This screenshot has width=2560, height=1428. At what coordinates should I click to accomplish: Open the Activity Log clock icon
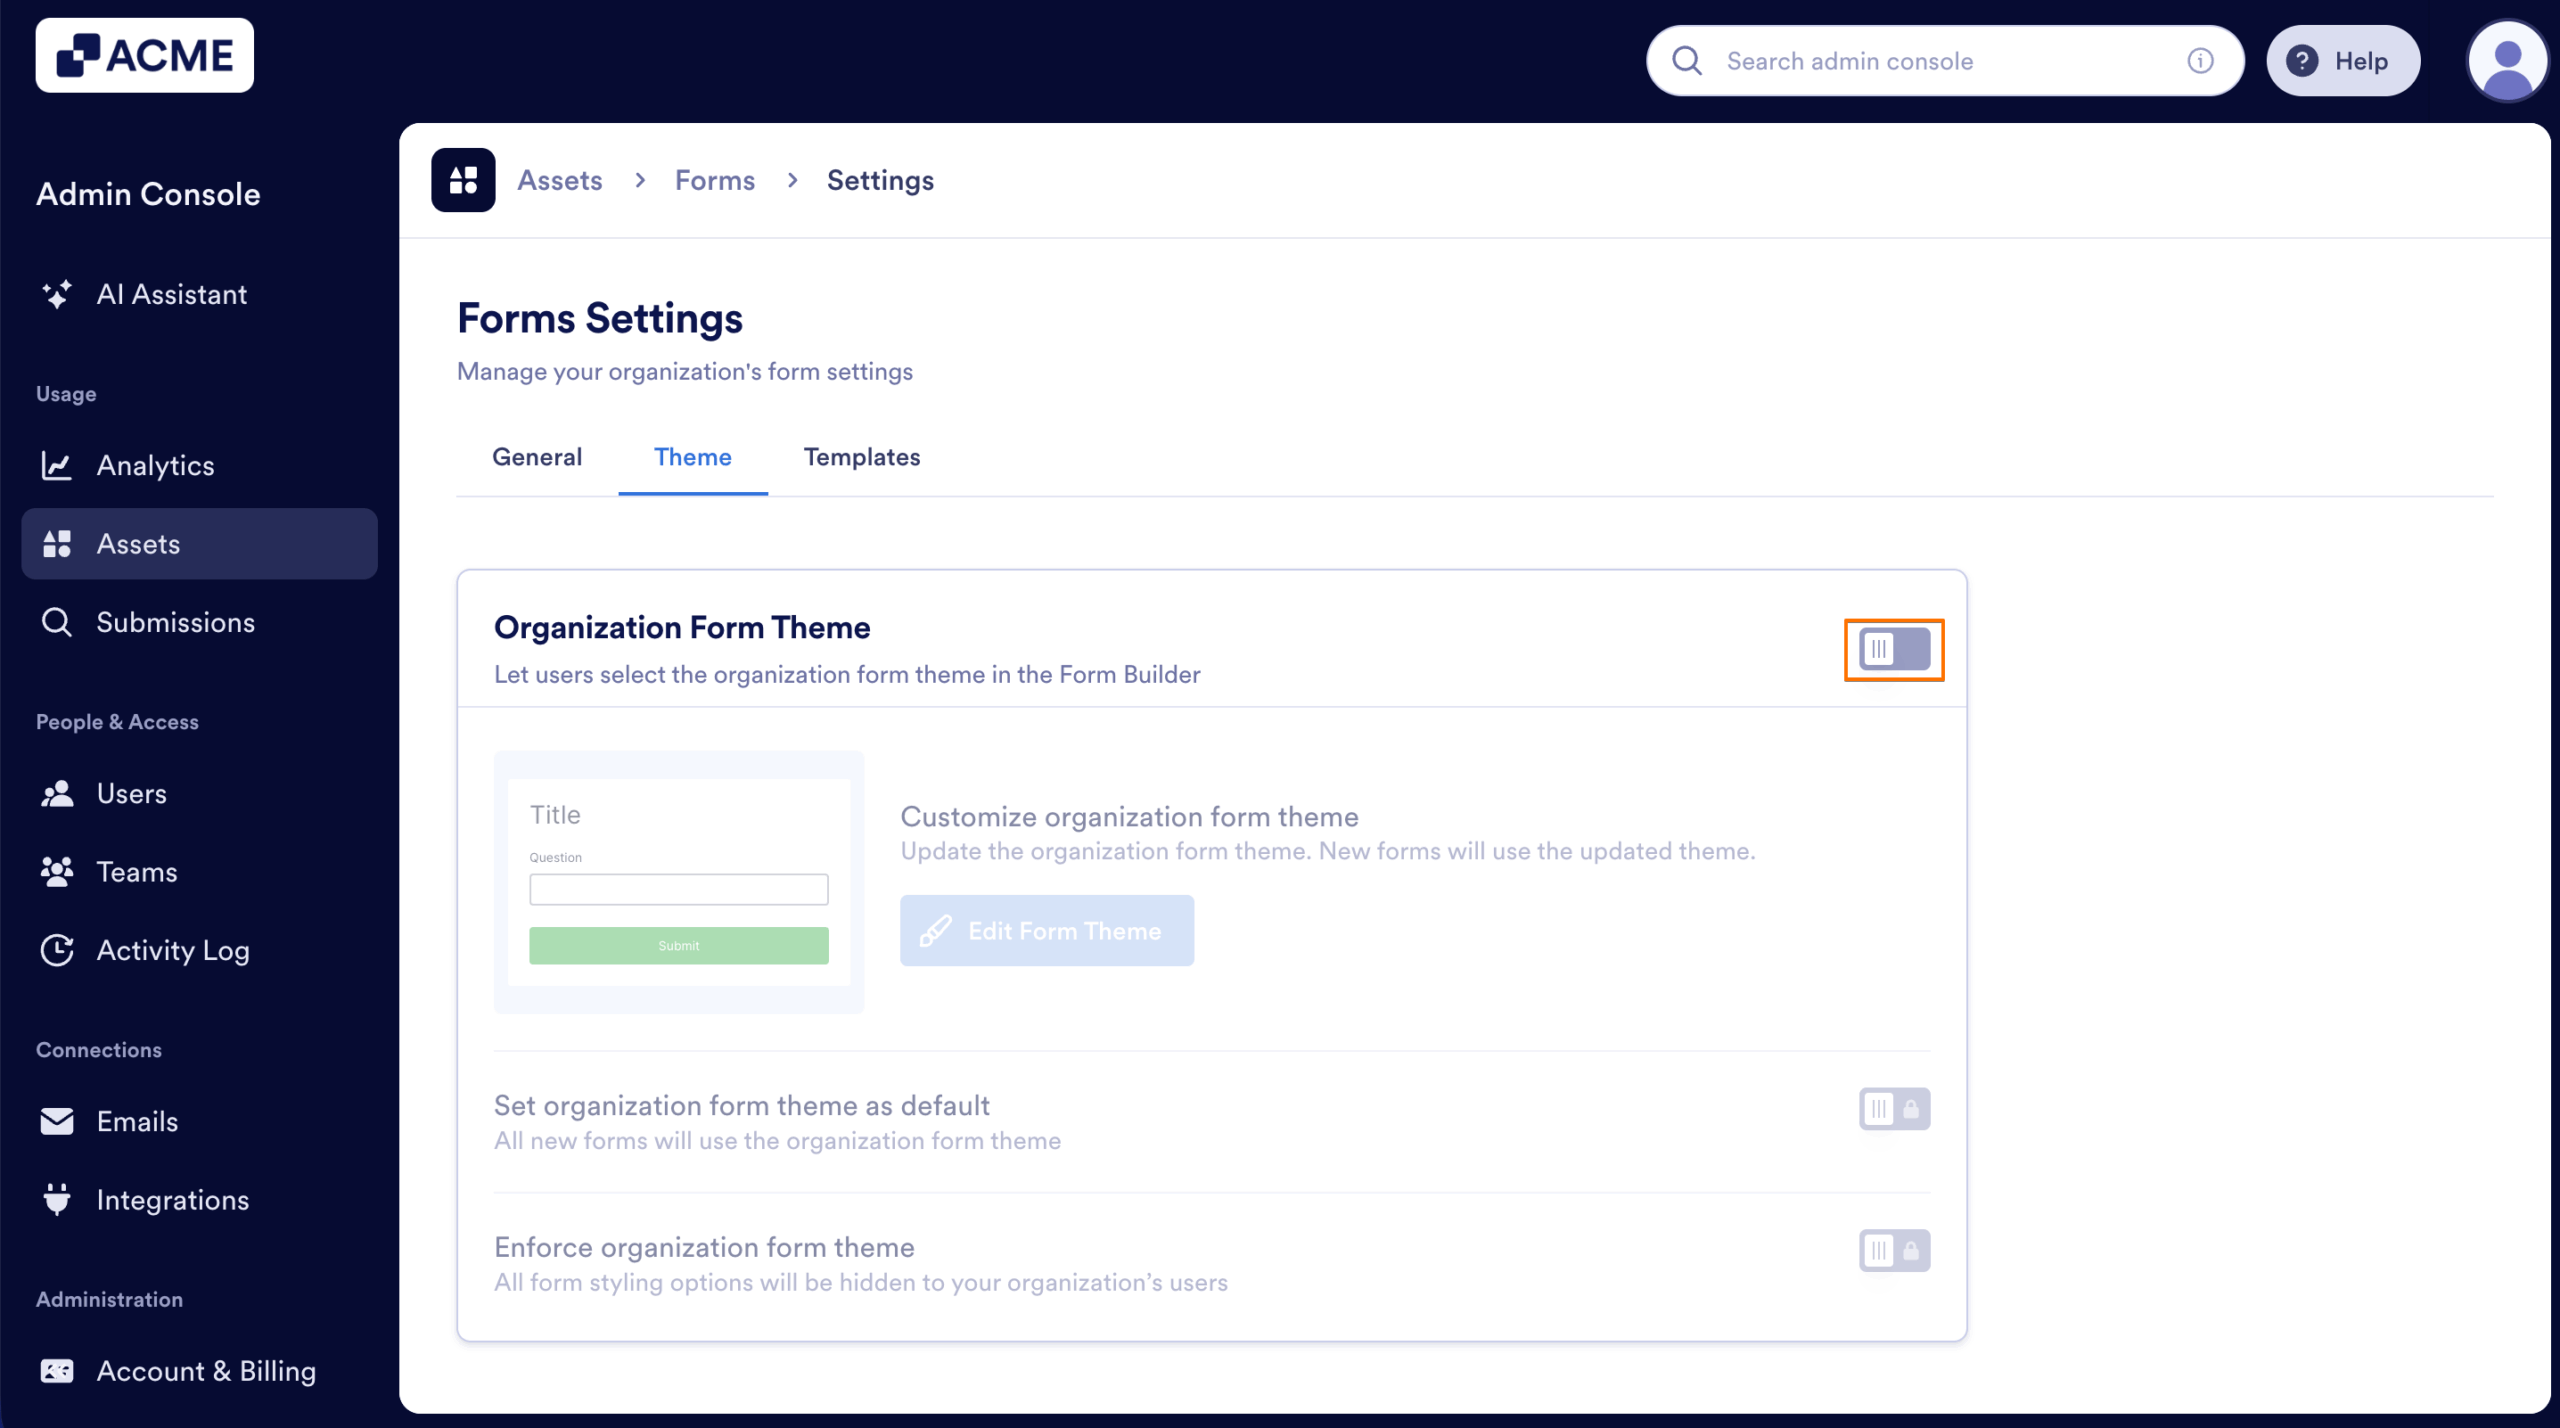[58, 950]
